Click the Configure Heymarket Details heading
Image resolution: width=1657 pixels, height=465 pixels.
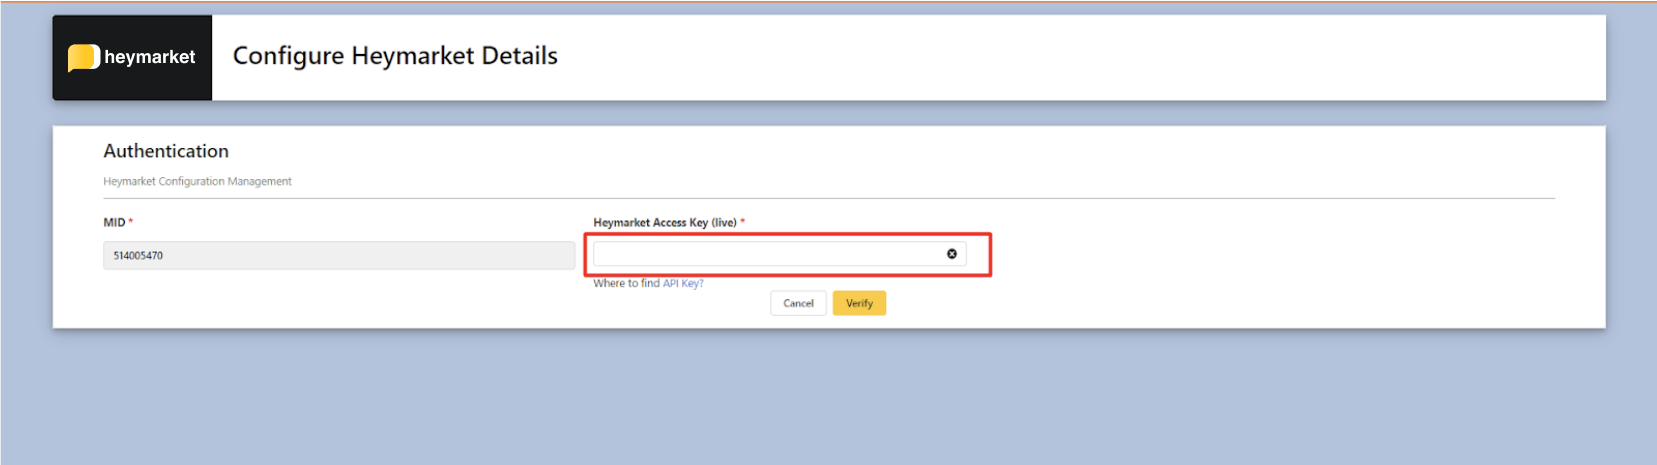(395, 56)
